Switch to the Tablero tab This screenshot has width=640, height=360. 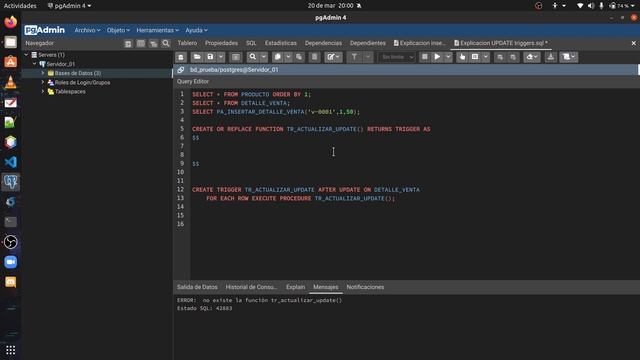coord(187,43)
